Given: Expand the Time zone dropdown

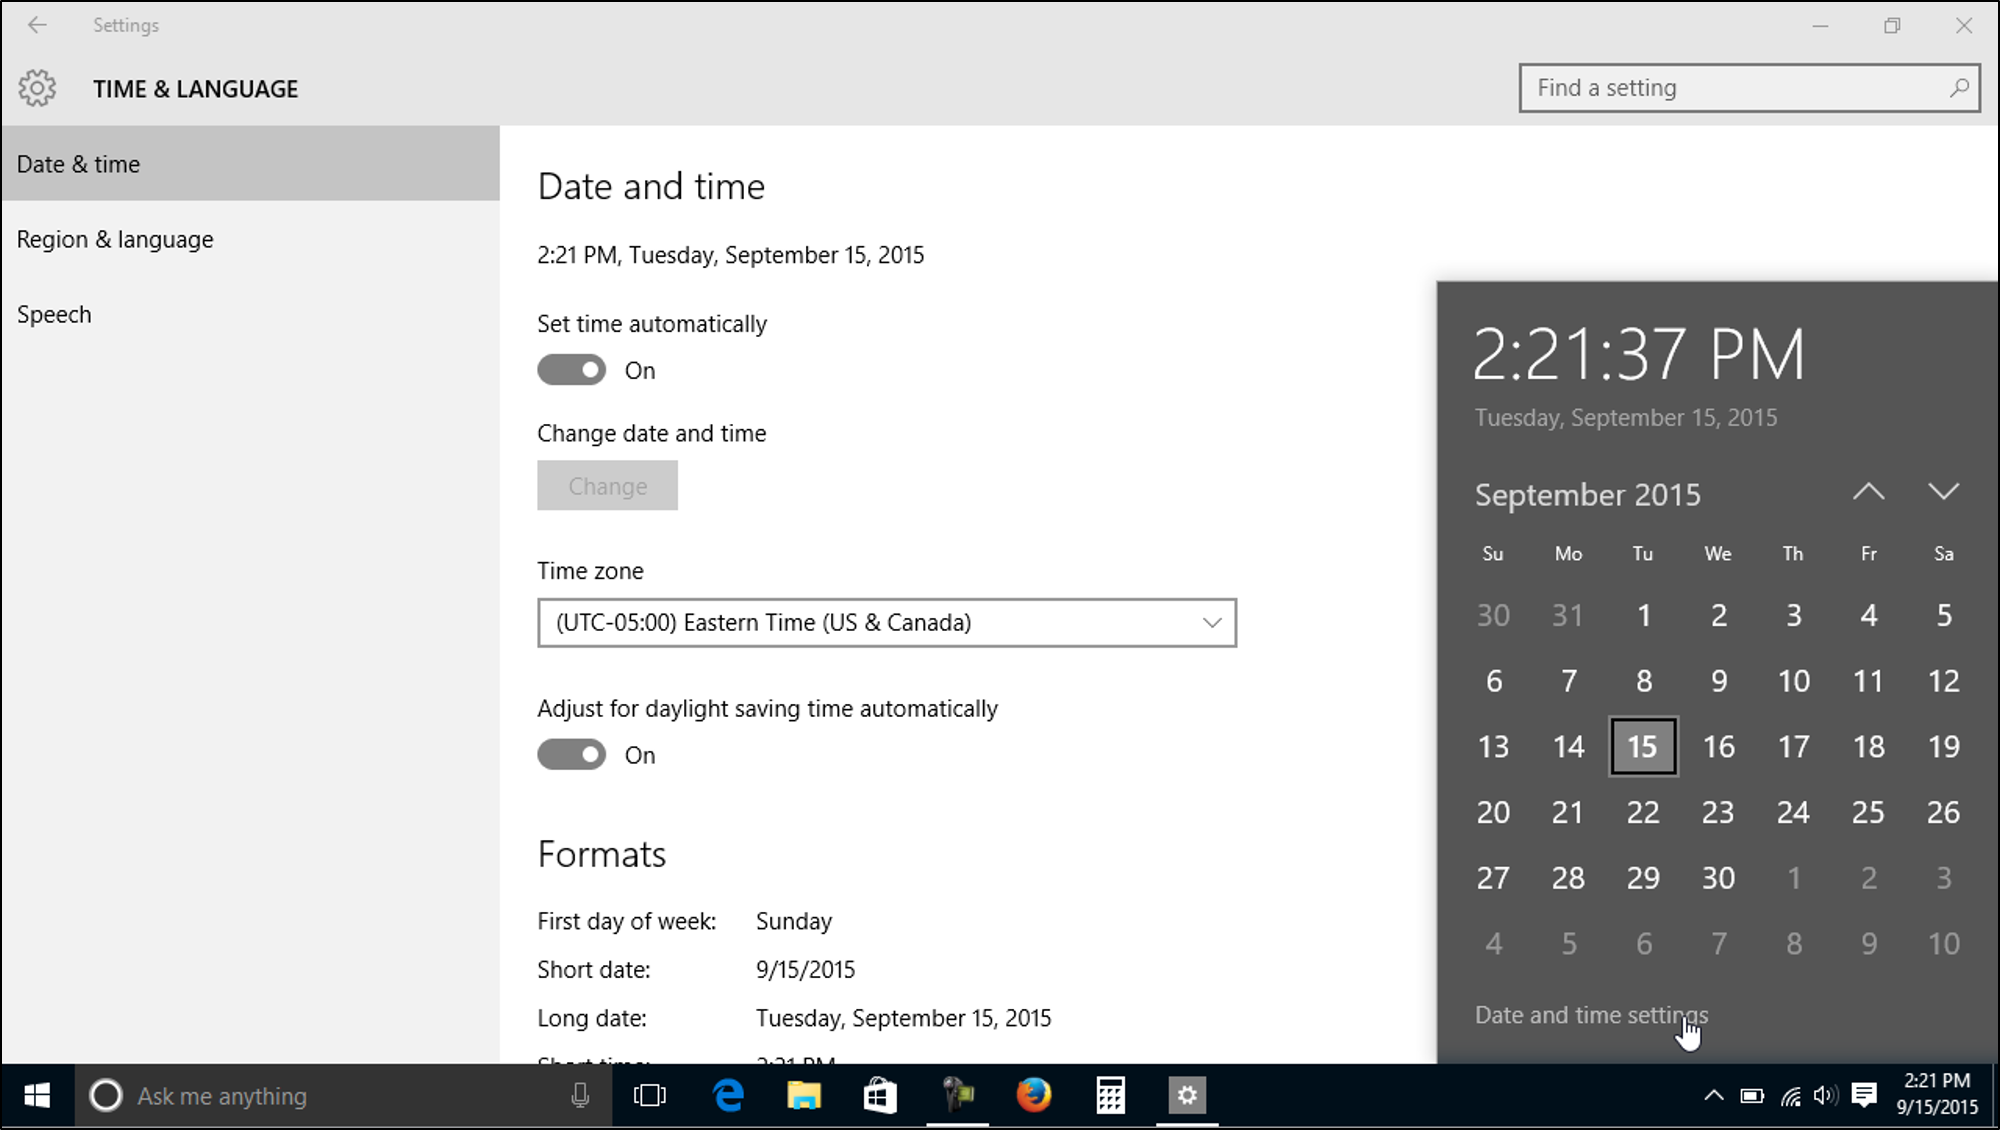Looking at the screenshot, I should (x=886, y=622).
